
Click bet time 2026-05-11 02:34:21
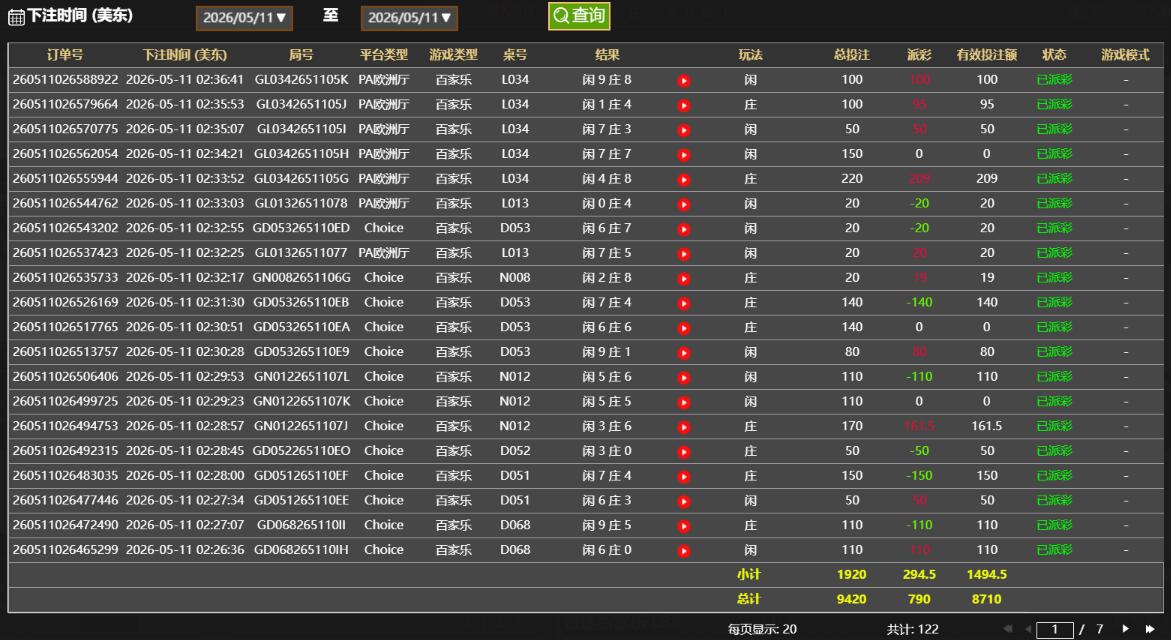tap(184, 153)
